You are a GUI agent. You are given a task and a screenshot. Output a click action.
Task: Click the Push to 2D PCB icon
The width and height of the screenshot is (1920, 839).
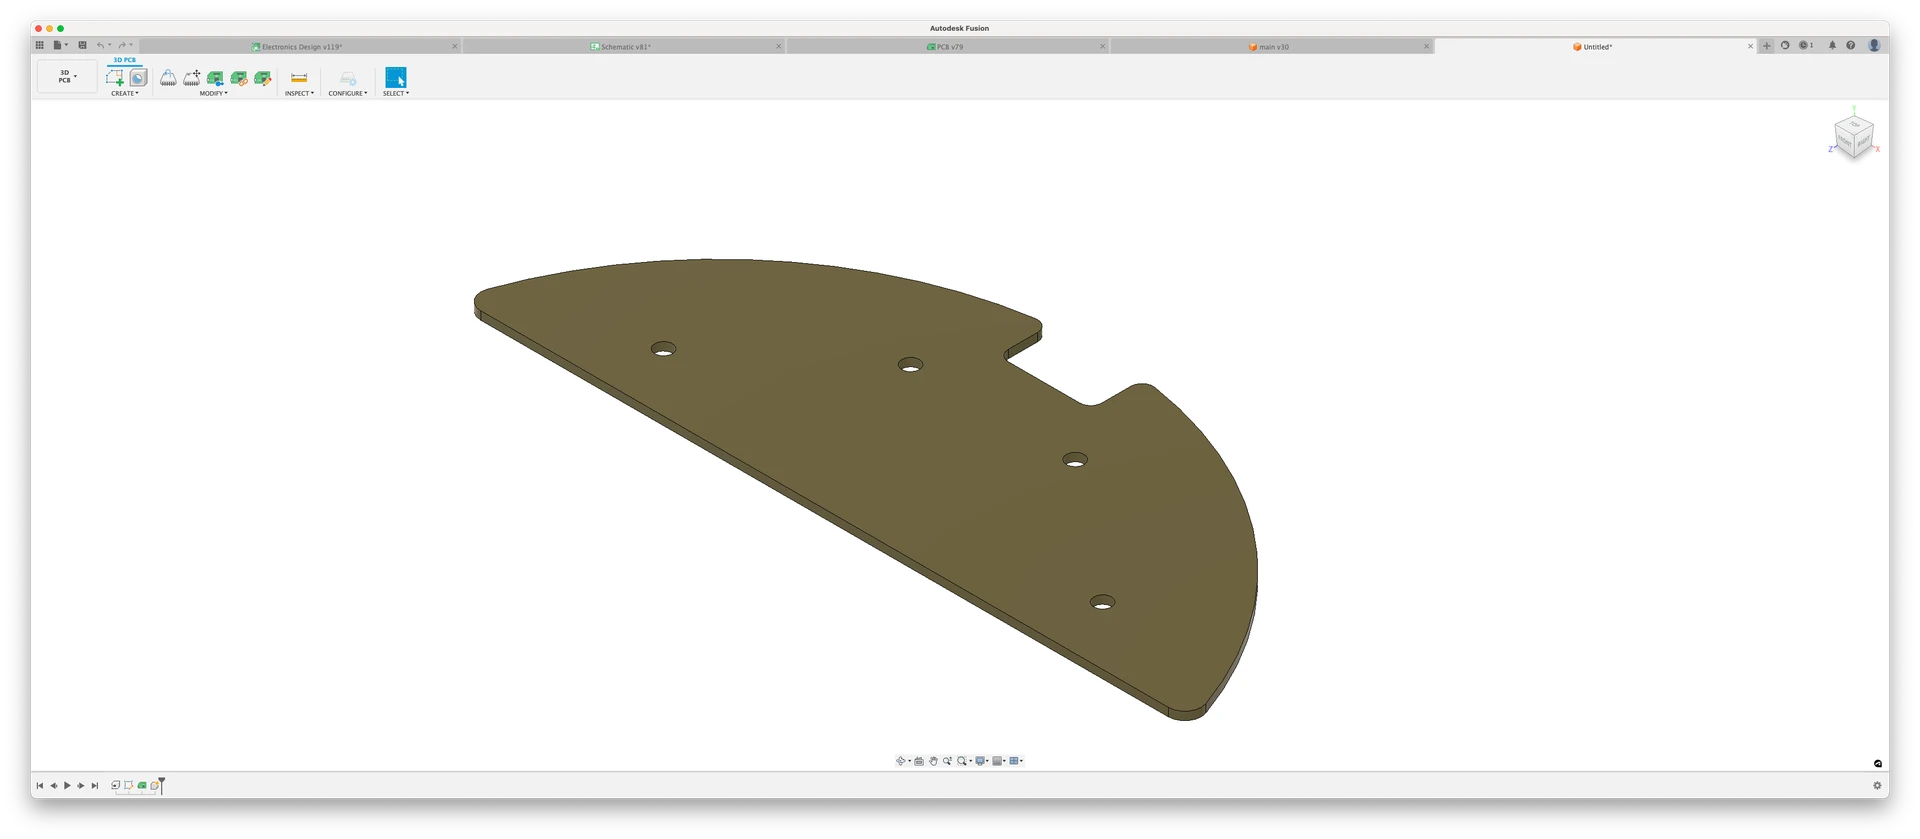215,78
